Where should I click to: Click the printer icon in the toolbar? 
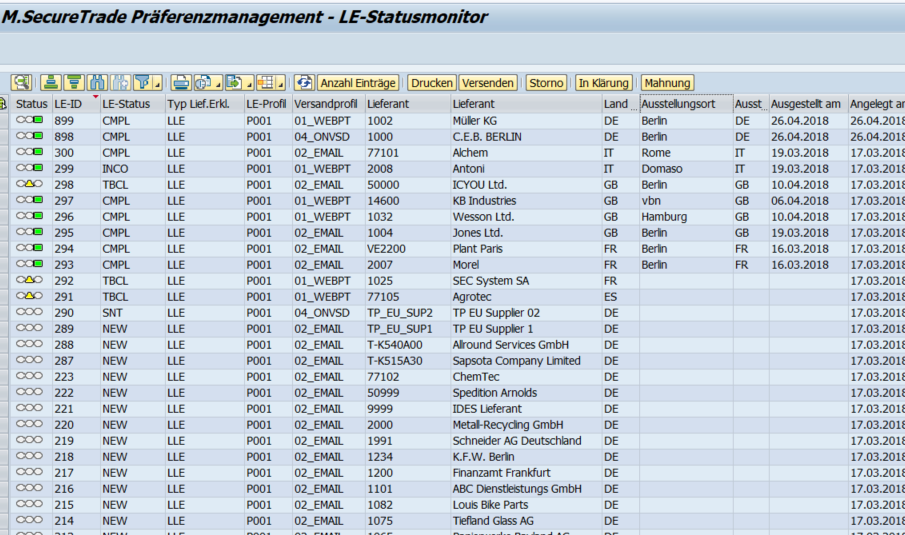point(180,83)
